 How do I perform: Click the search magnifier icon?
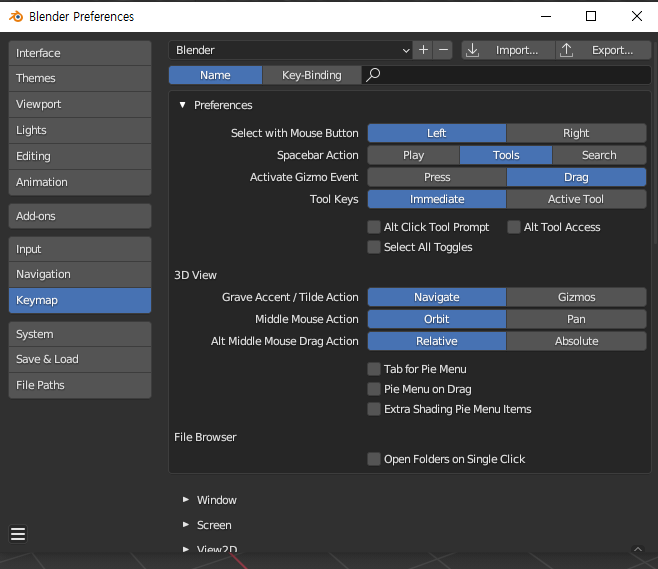point(373,75)
